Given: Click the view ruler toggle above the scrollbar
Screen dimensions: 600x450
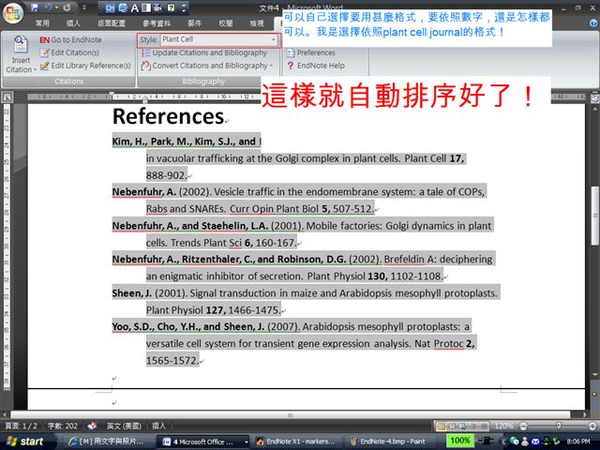Looking at the screenshot, I should click(595, 98).
